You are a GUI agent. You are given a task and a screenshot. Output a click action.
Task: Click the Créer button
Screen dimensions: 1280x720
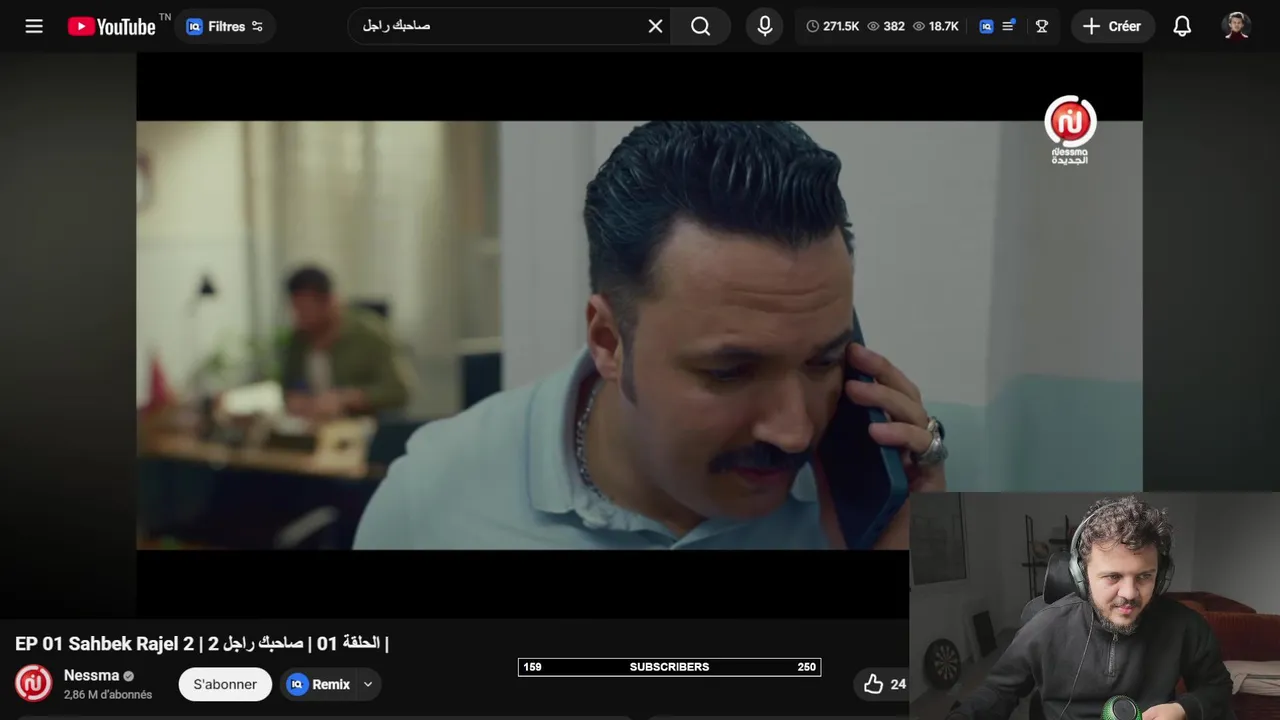coord(1112,26)
